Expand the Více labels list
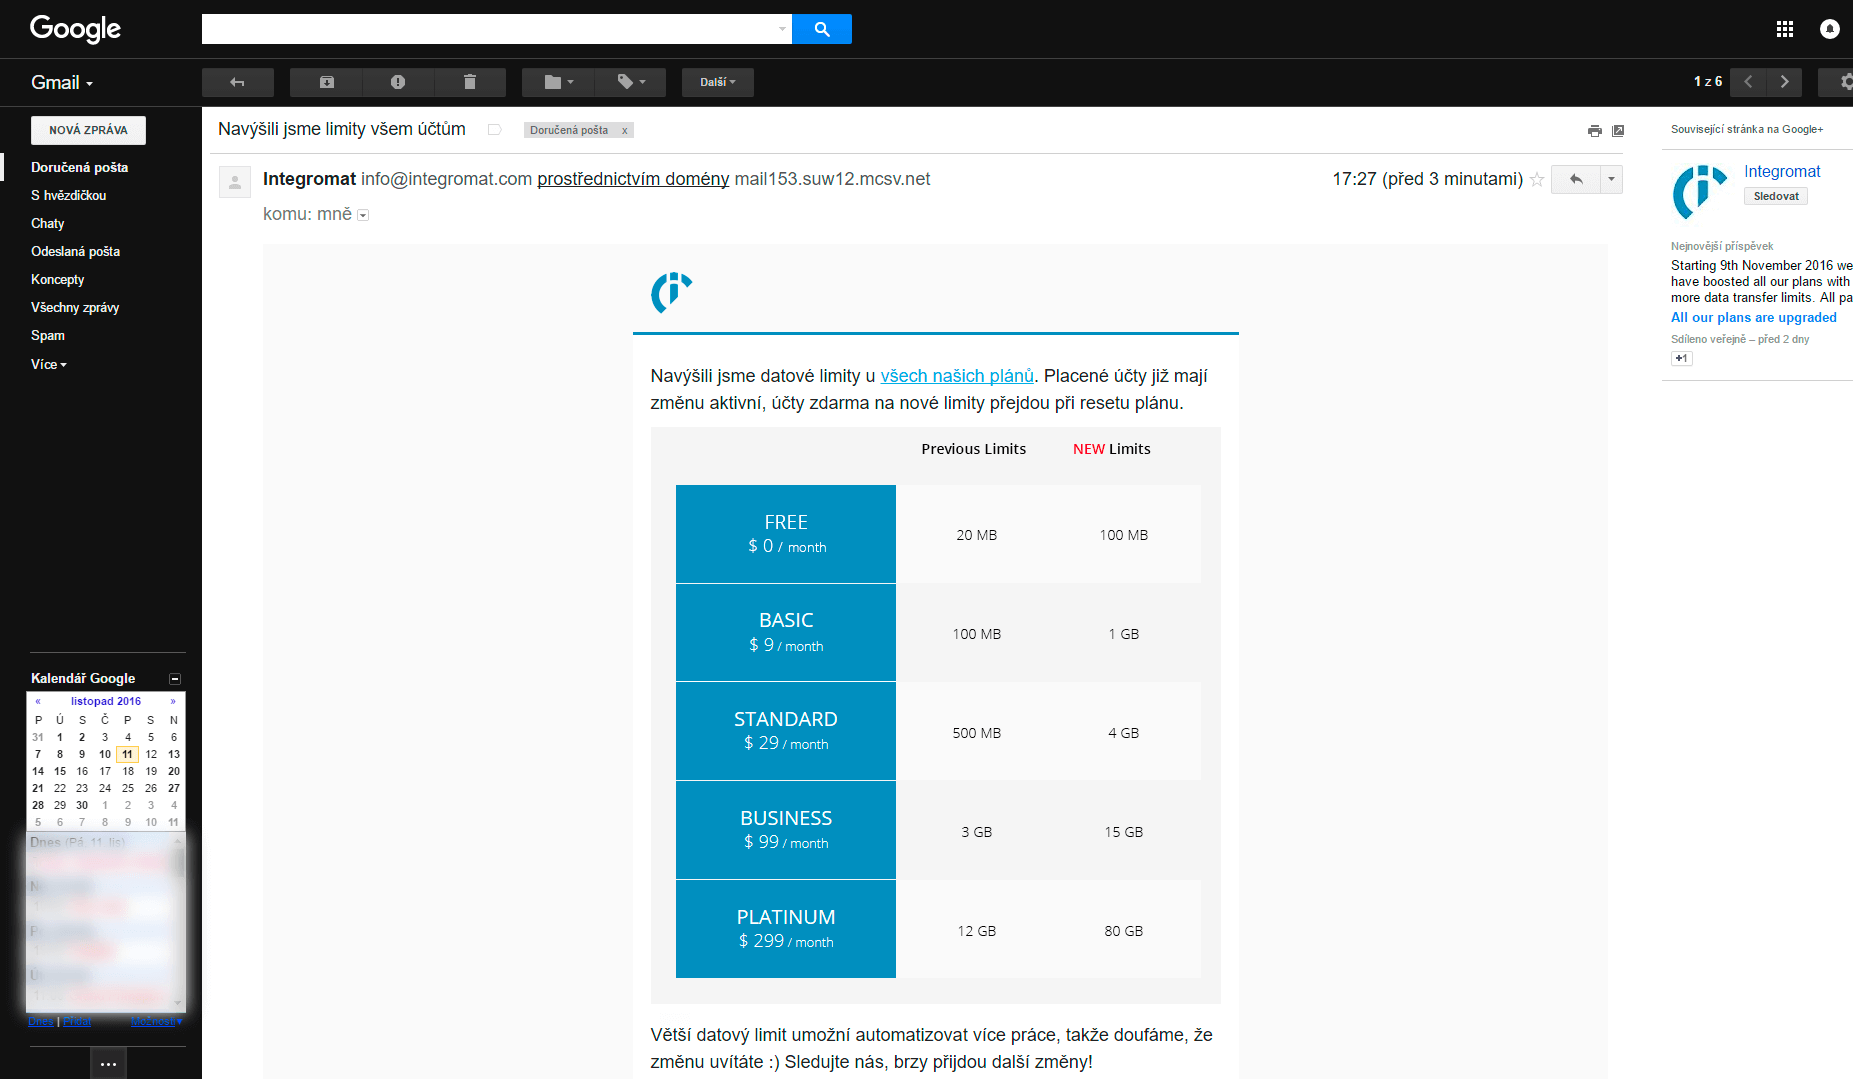 point(49,364)
